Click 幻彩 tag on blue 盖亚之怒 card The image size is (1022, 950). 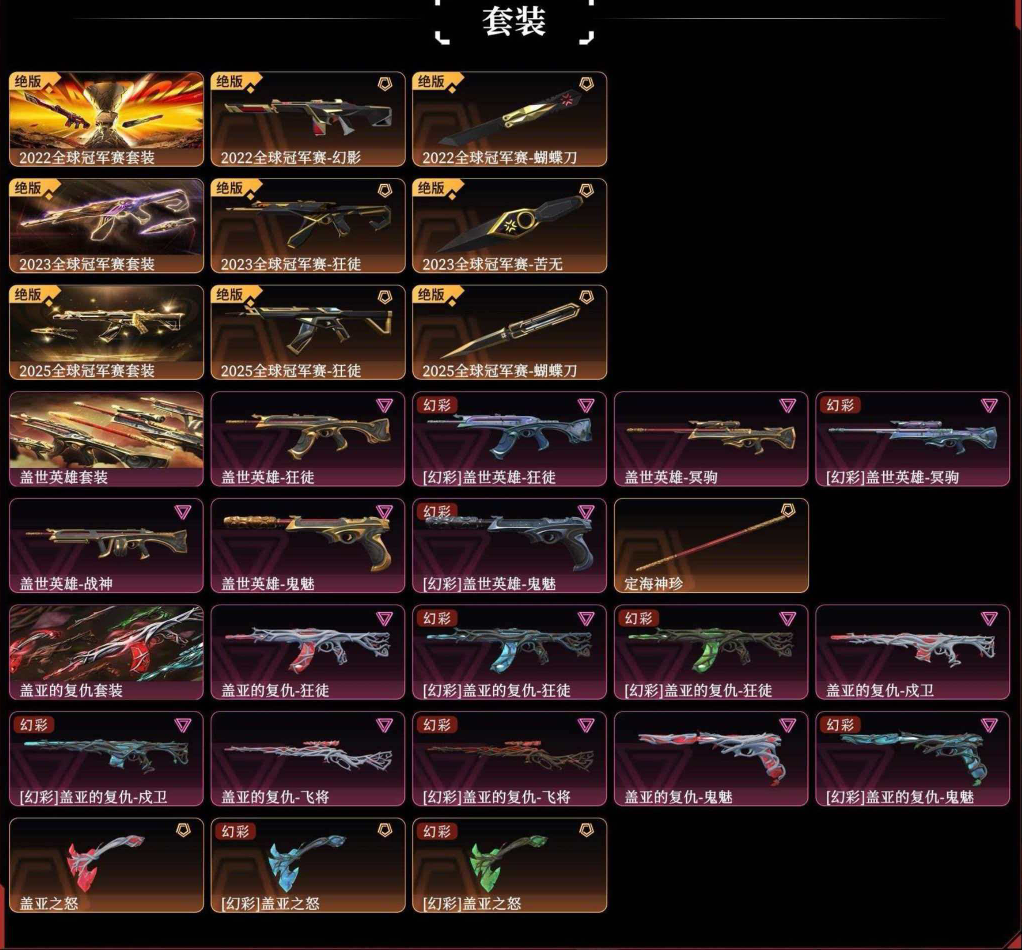pyautogui.click(x=235, y=831)
